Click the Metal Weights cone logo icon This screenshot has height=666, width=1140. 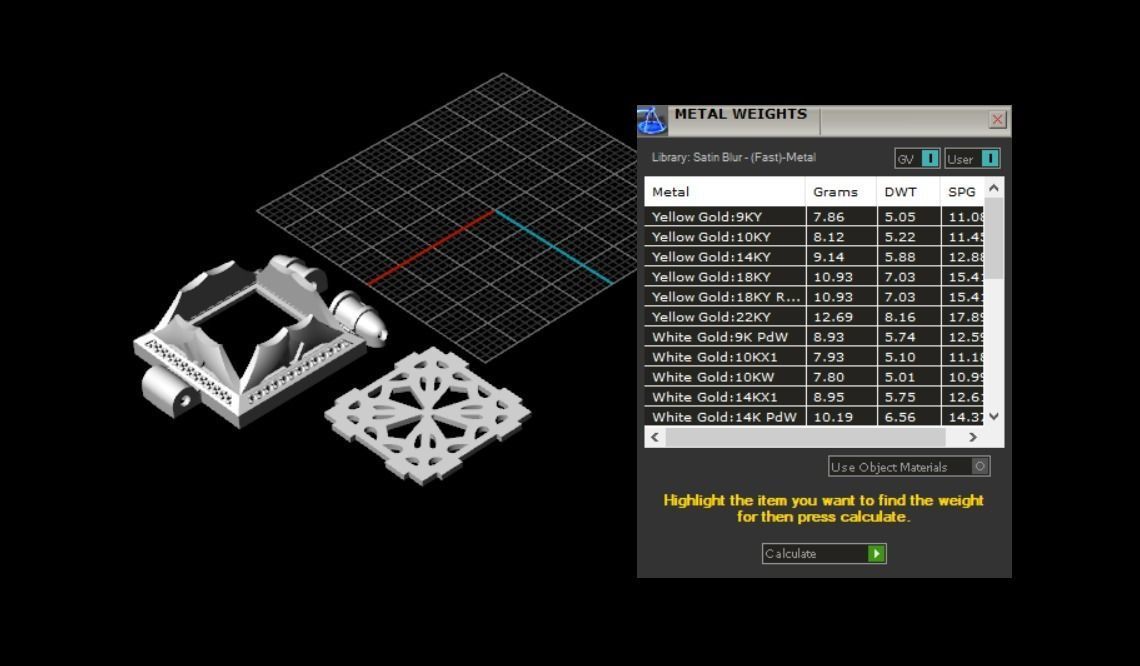point(652,121)
